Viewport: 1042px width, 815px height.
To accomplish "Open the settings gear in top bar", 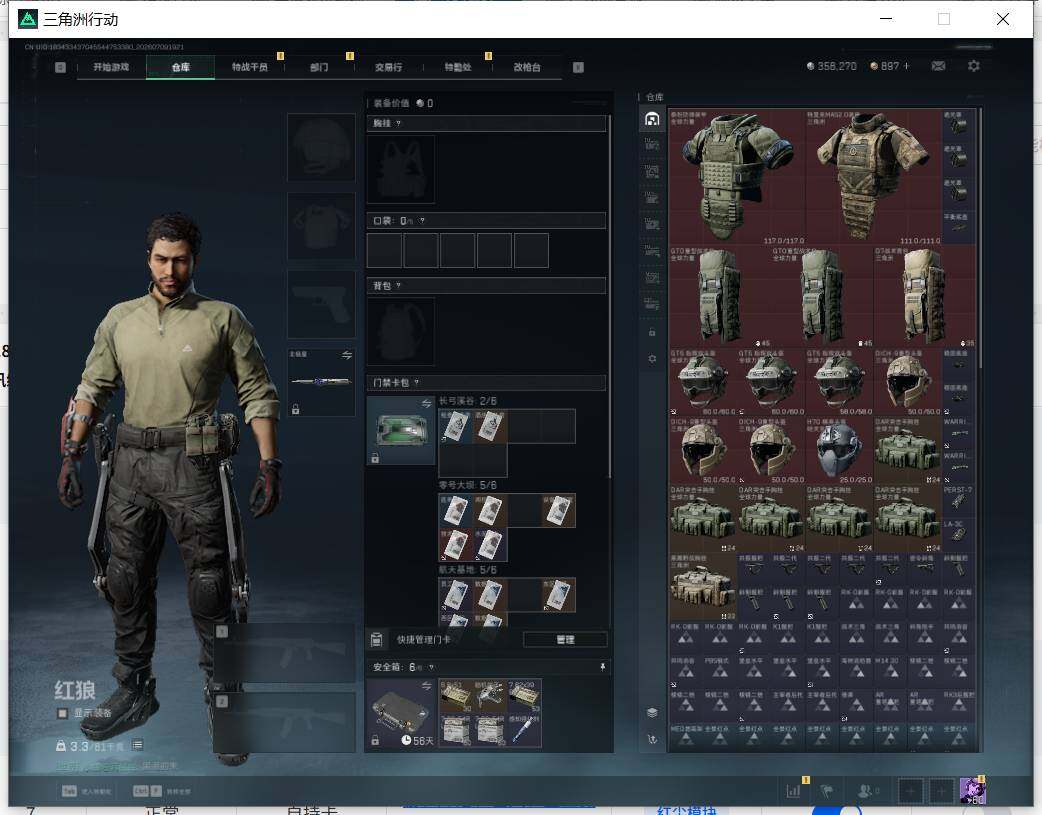I will click(x=974, y=66).
